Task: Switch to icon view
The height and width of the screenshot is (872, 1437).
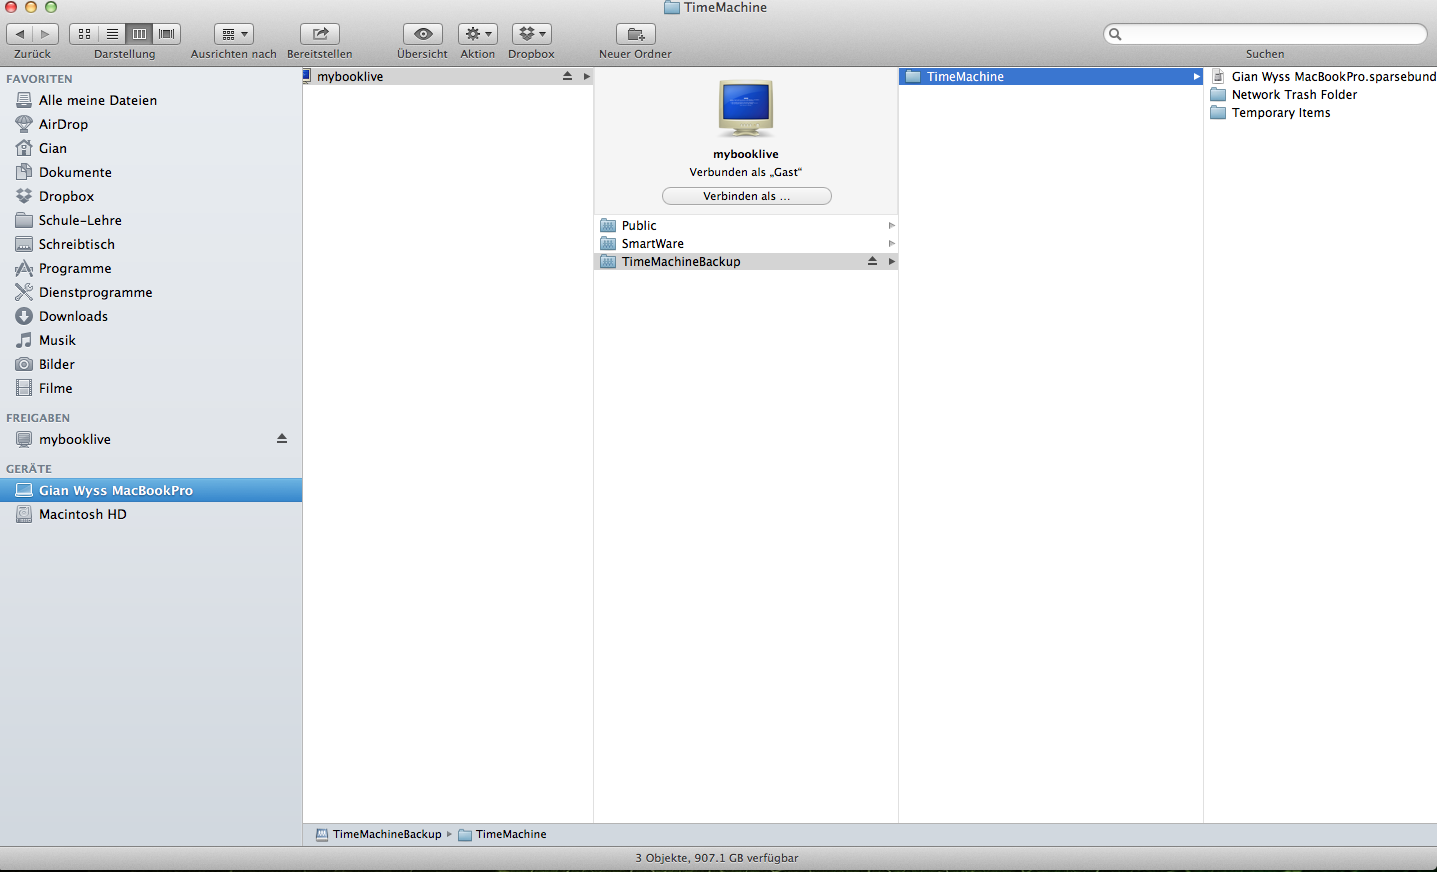Action: pos(84,34)
